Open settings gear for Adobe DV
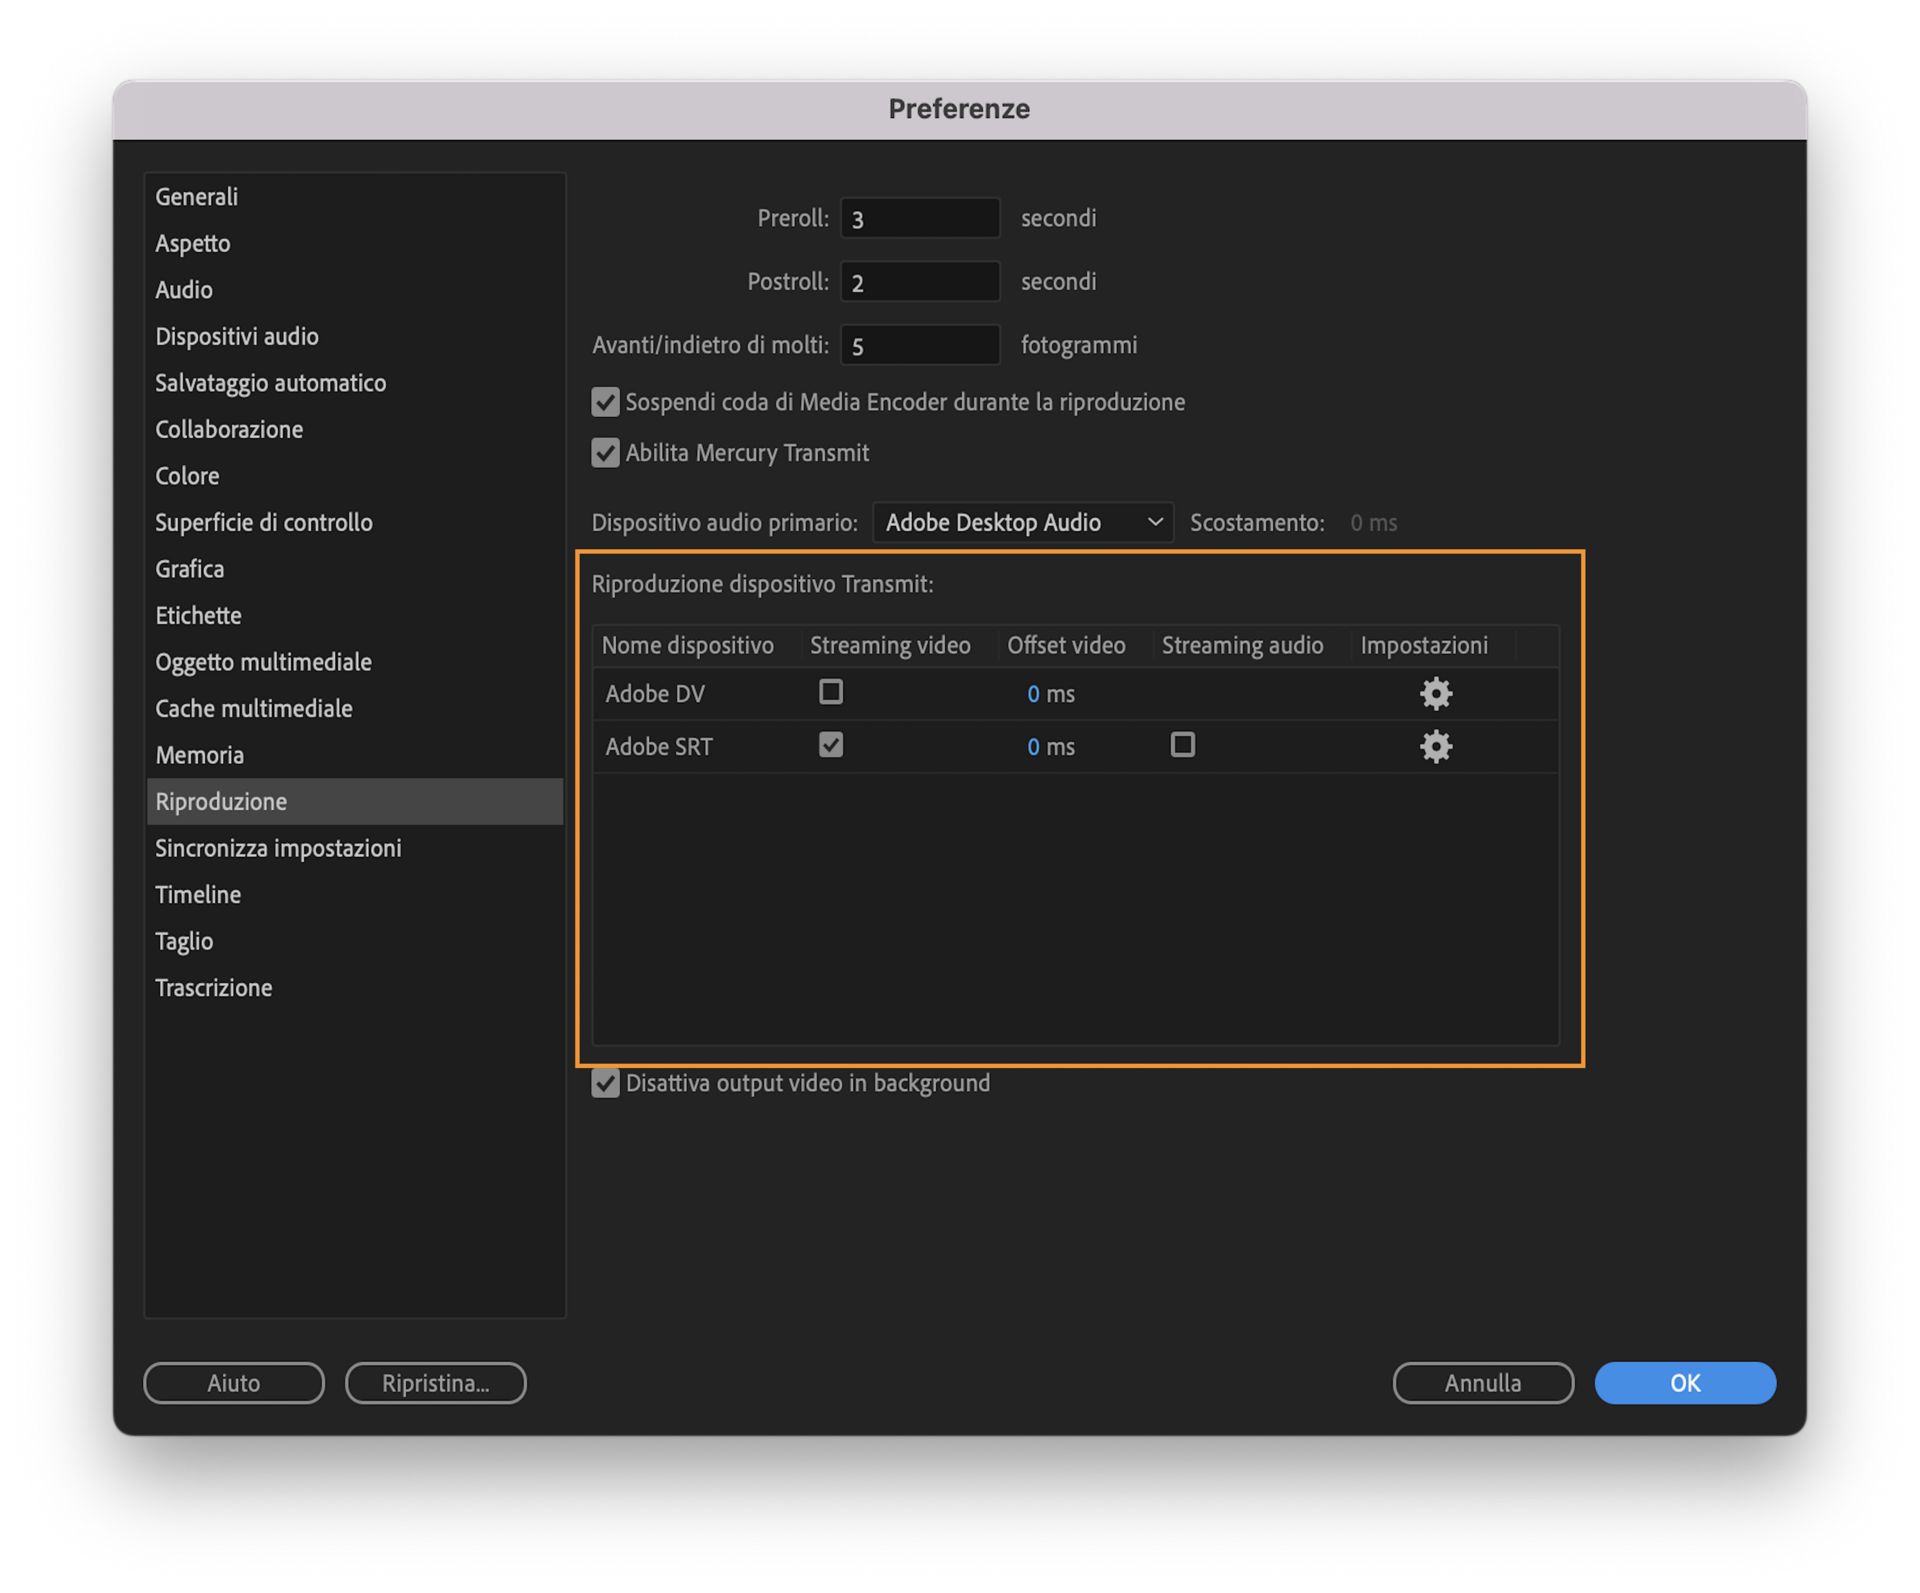The width and height of the screenshot is (1920, 1593). pos(1436,693)
